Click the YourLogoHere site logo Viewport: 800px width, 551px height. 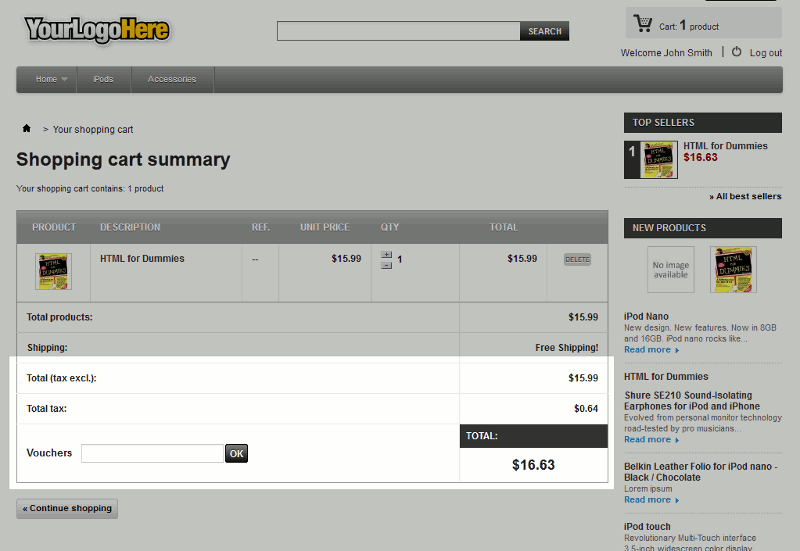click(x=96, y=30)
